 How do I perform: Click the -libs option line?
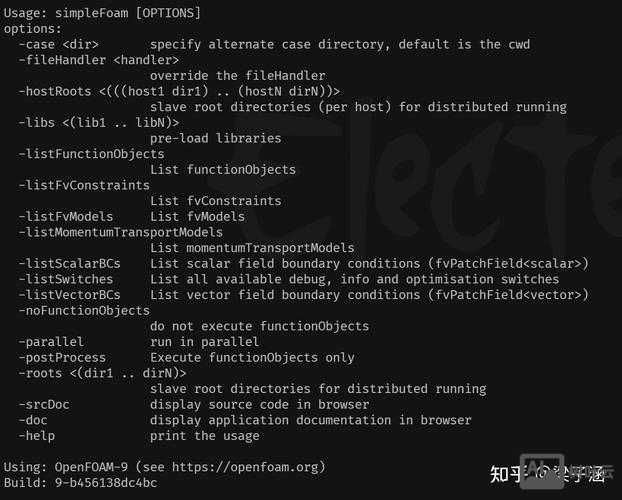point(37,122)
